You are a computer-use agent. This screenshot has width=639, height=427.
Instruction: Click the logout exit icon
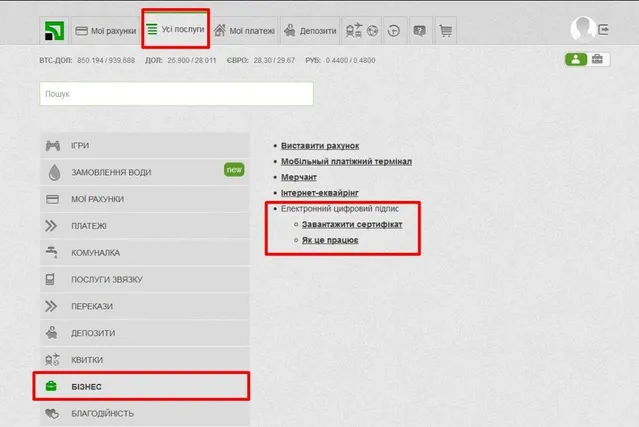point(604,30)
